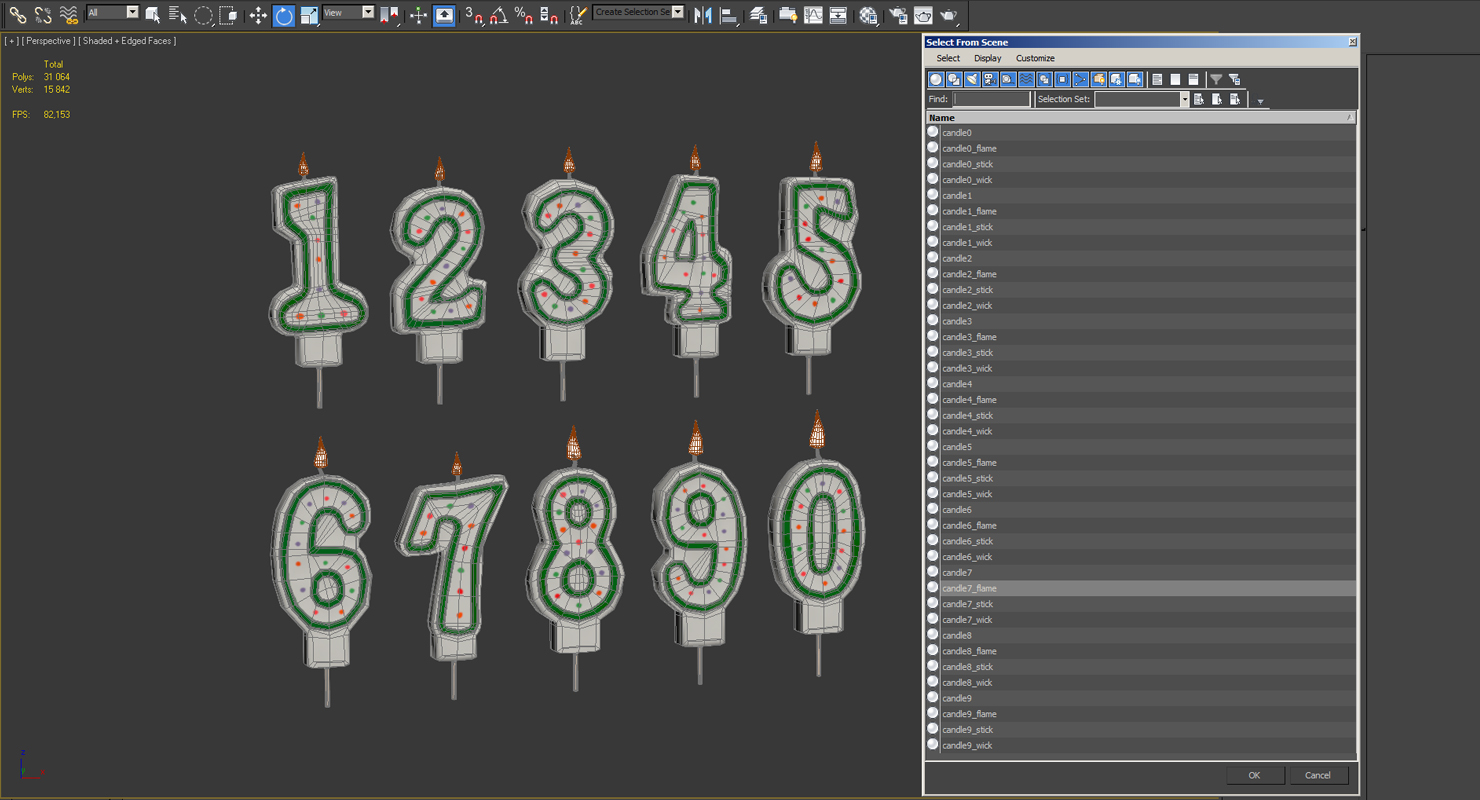Toggle the Keyboard Shortcut Override button
The width and height of the screenshot is (1480, 800).
coord(444,14)
